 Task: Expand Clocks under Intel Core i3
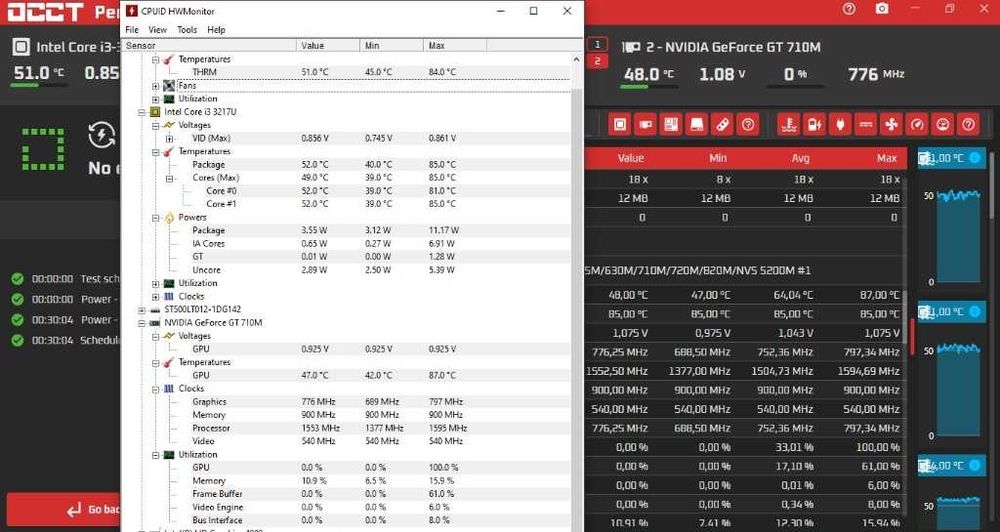(155, 297)
